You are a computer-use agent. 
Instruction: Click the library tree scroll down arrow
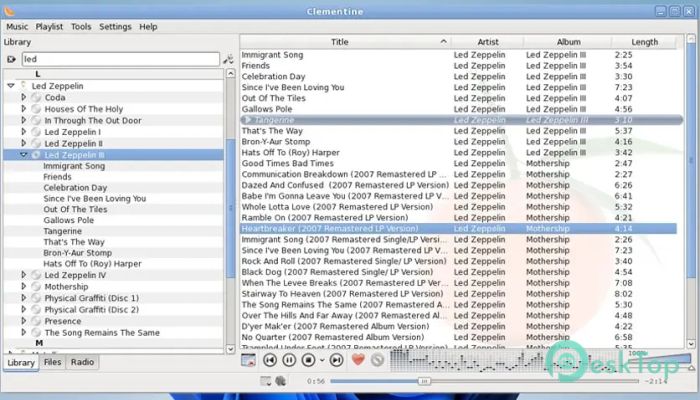(x=230, y=349)
